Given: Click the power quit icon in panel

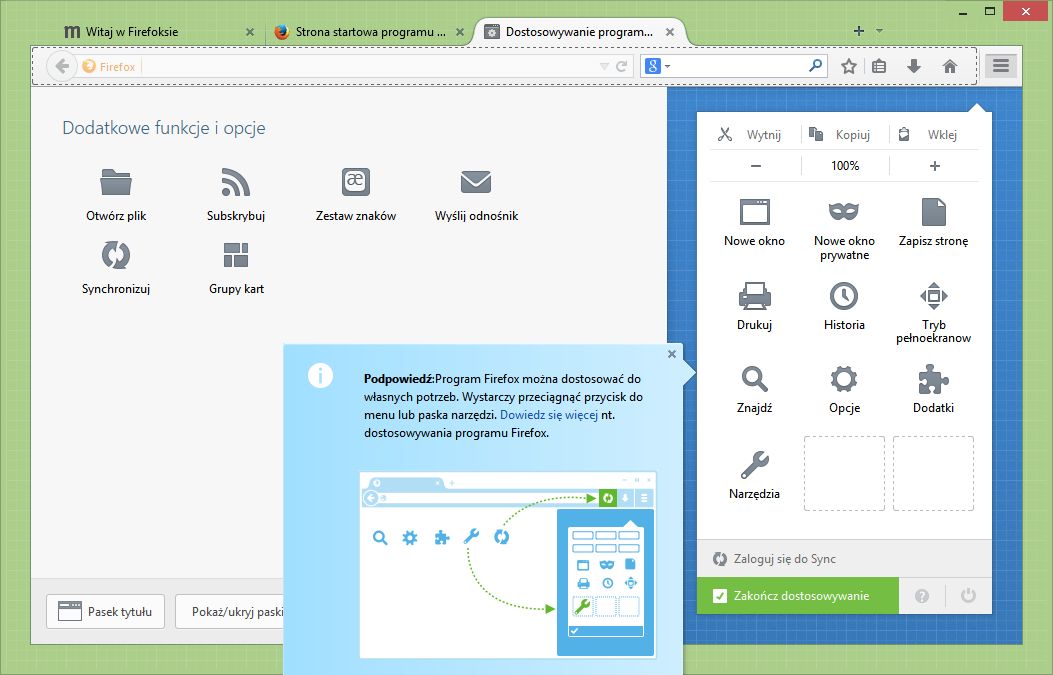Looking at the screenshot, I should point(968,596).
